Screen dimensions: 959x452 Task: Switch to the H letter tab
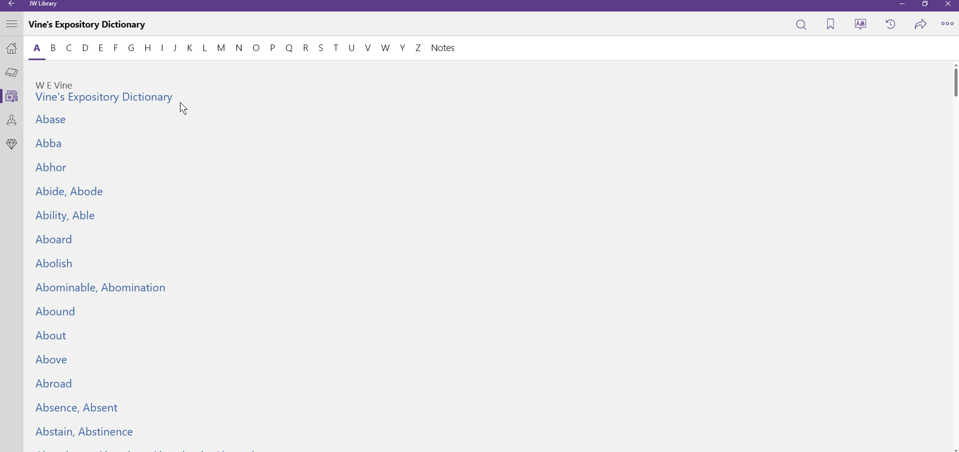click(x=147, y=48)
